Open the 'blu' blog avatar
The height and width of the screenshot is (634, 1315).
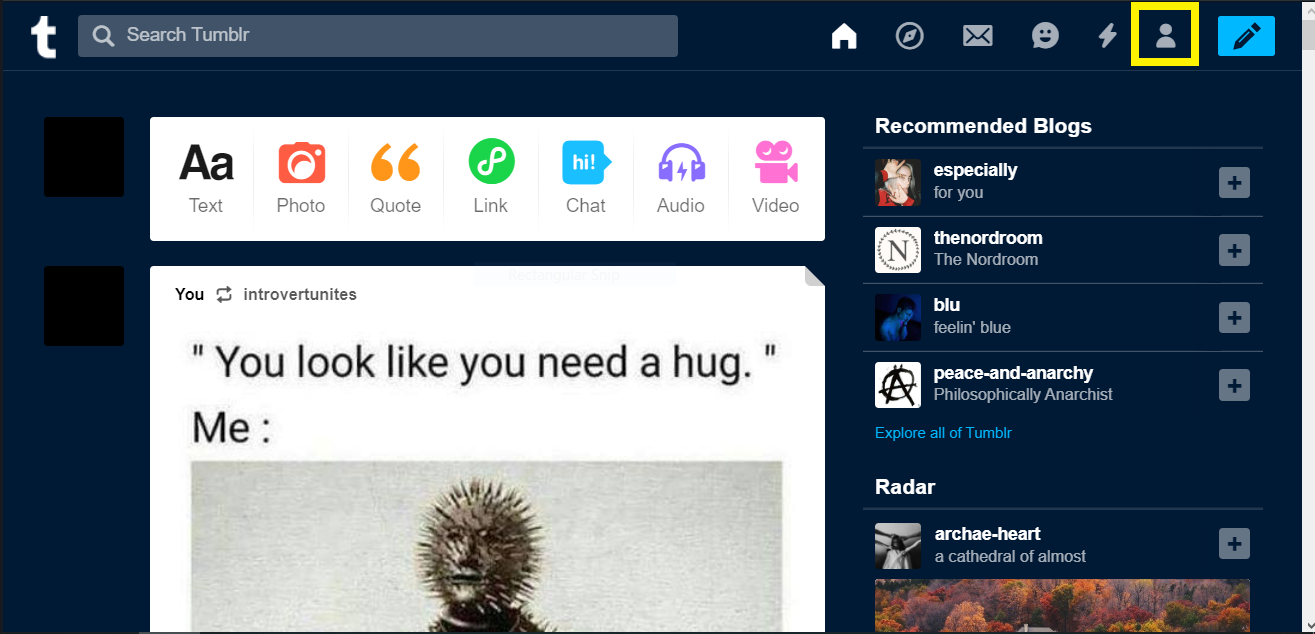pyautogui.click(x=898, y=317)
